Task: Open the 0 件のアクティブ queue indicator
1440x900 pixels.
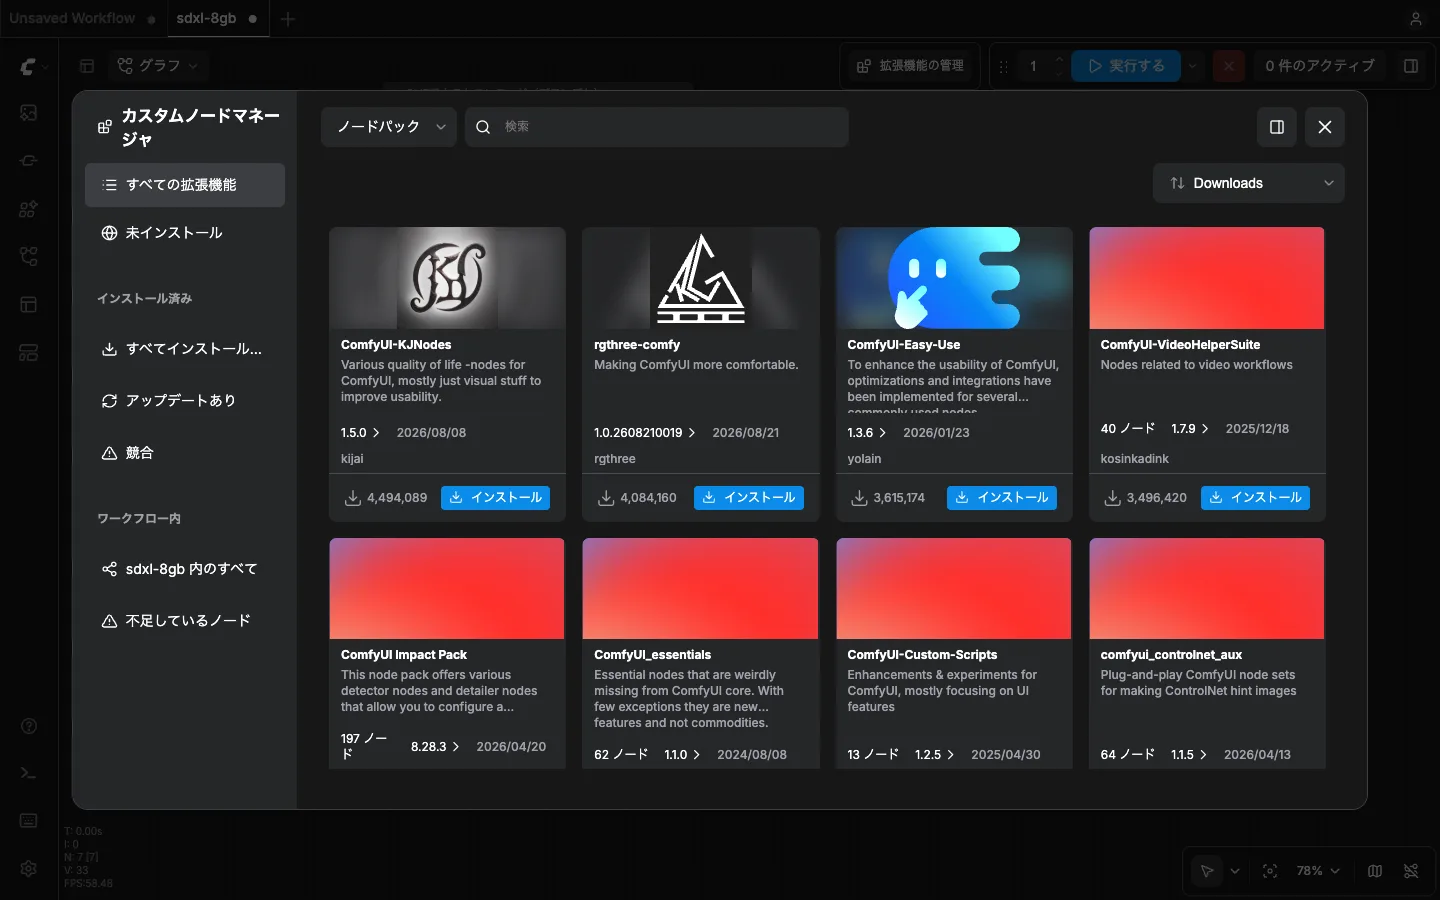Action: (1319, 66)
